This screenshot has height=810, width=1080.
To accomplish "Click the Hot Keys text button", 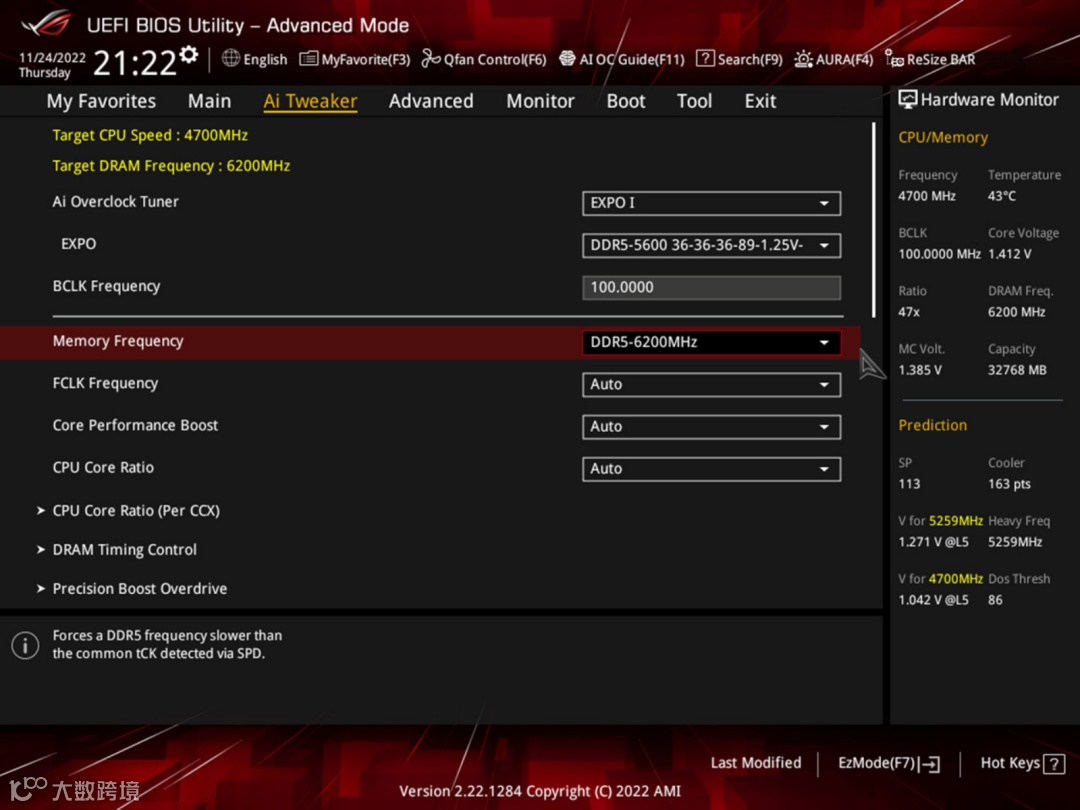I will click(1010, 763).
